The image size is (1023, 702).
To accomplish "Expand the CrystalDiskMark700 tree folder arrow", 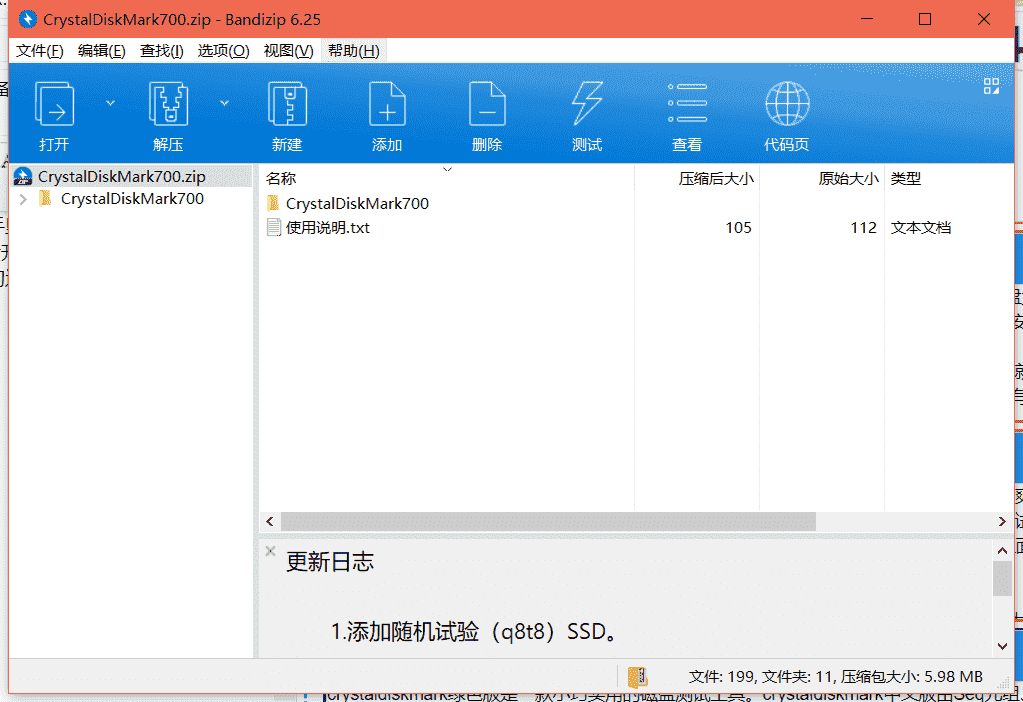I will 23,199.
